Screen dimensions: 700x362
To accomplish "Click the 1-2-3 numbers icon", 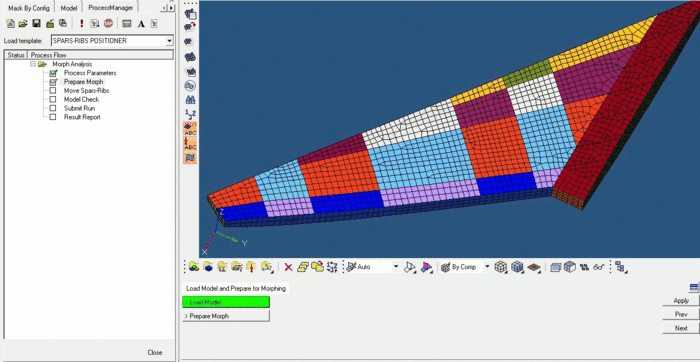I will tap(190, 114).
